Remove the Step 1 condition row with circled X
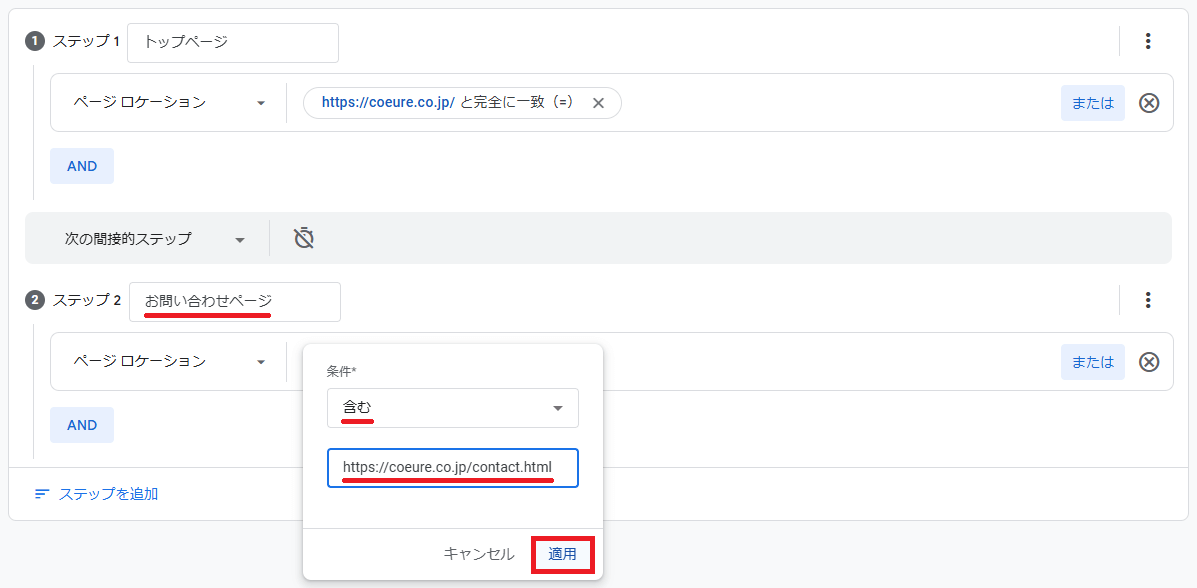 (x=1149, y=103)
